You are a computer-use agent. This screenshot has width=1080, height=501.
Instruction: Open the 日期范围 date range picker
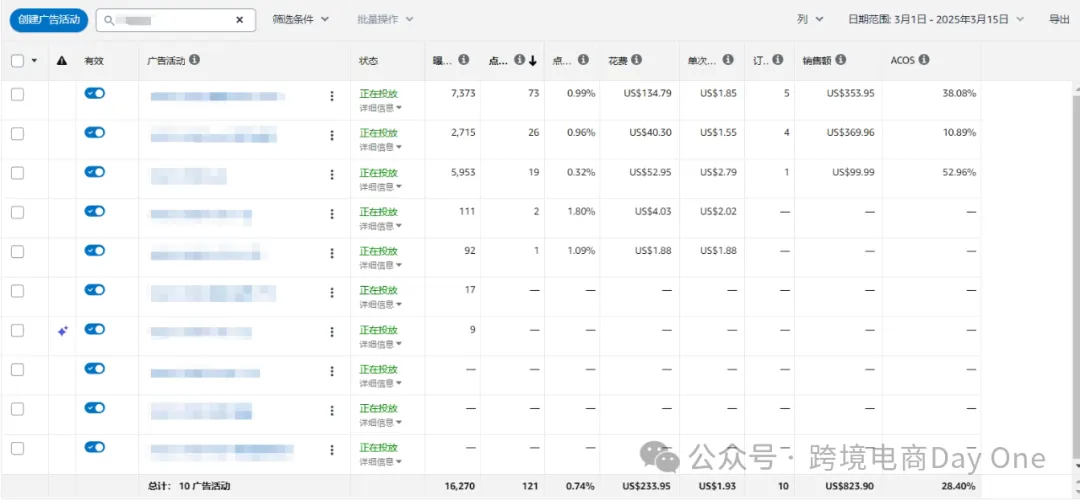coord(936,19)
